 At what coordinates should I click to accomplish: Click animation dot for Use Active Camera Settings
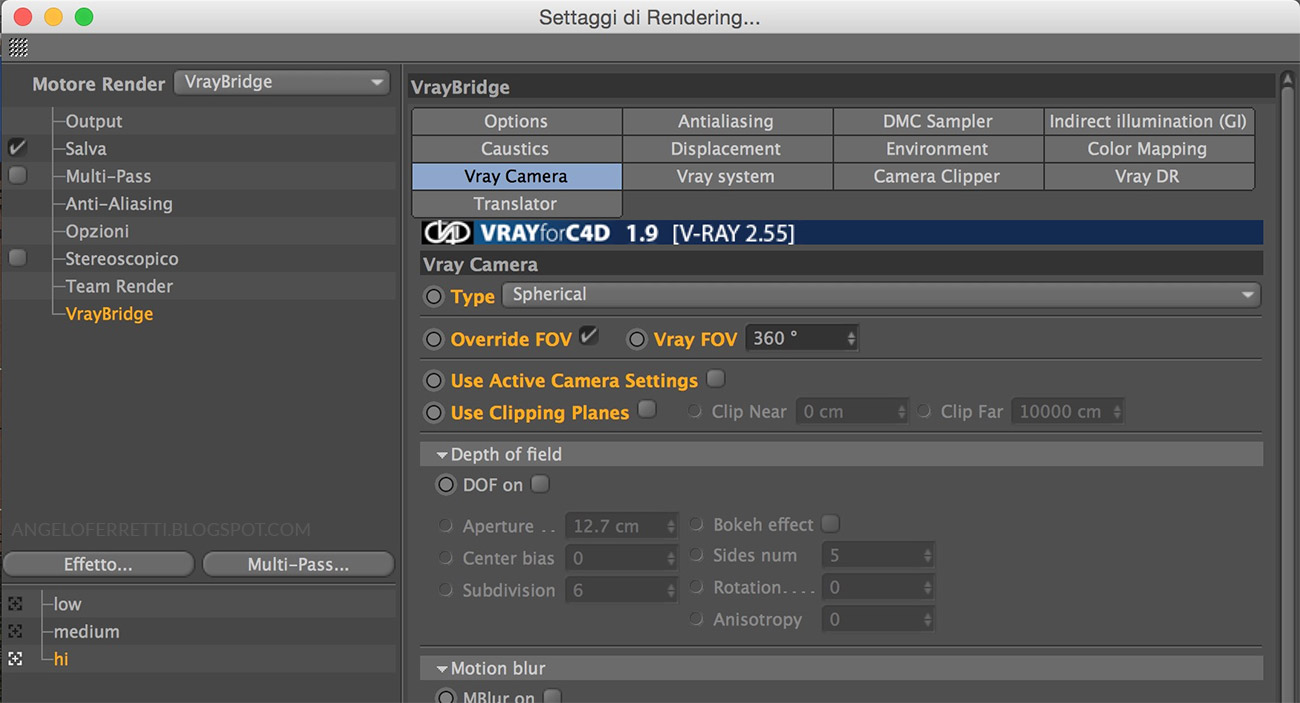433,381
